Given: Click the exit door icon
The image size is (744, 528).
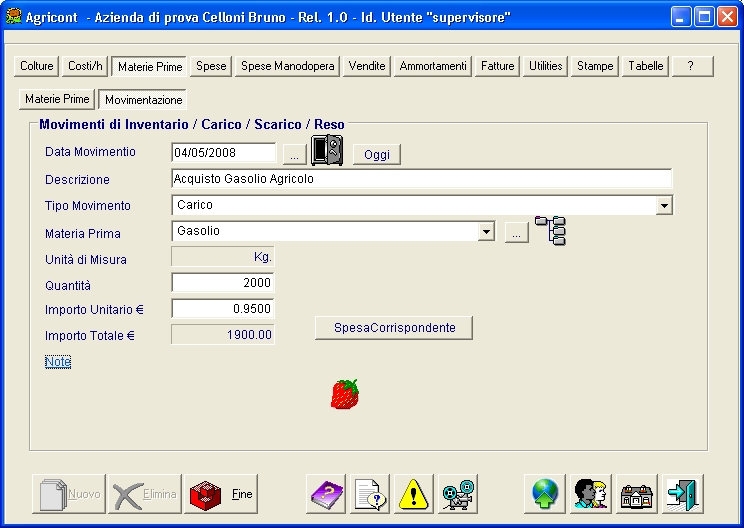Looking at the screenshot, I should (684, 494).
